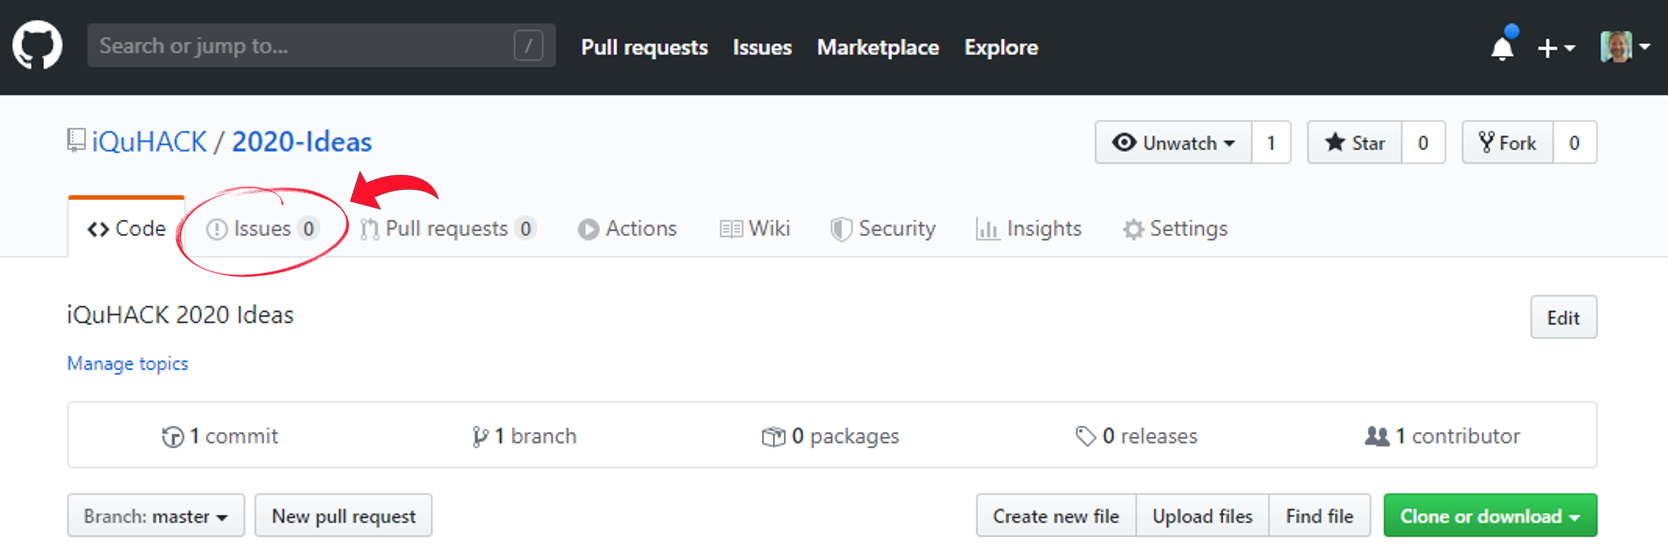
Task: Go to Issues in top navigation
Action: pos(762,47)
